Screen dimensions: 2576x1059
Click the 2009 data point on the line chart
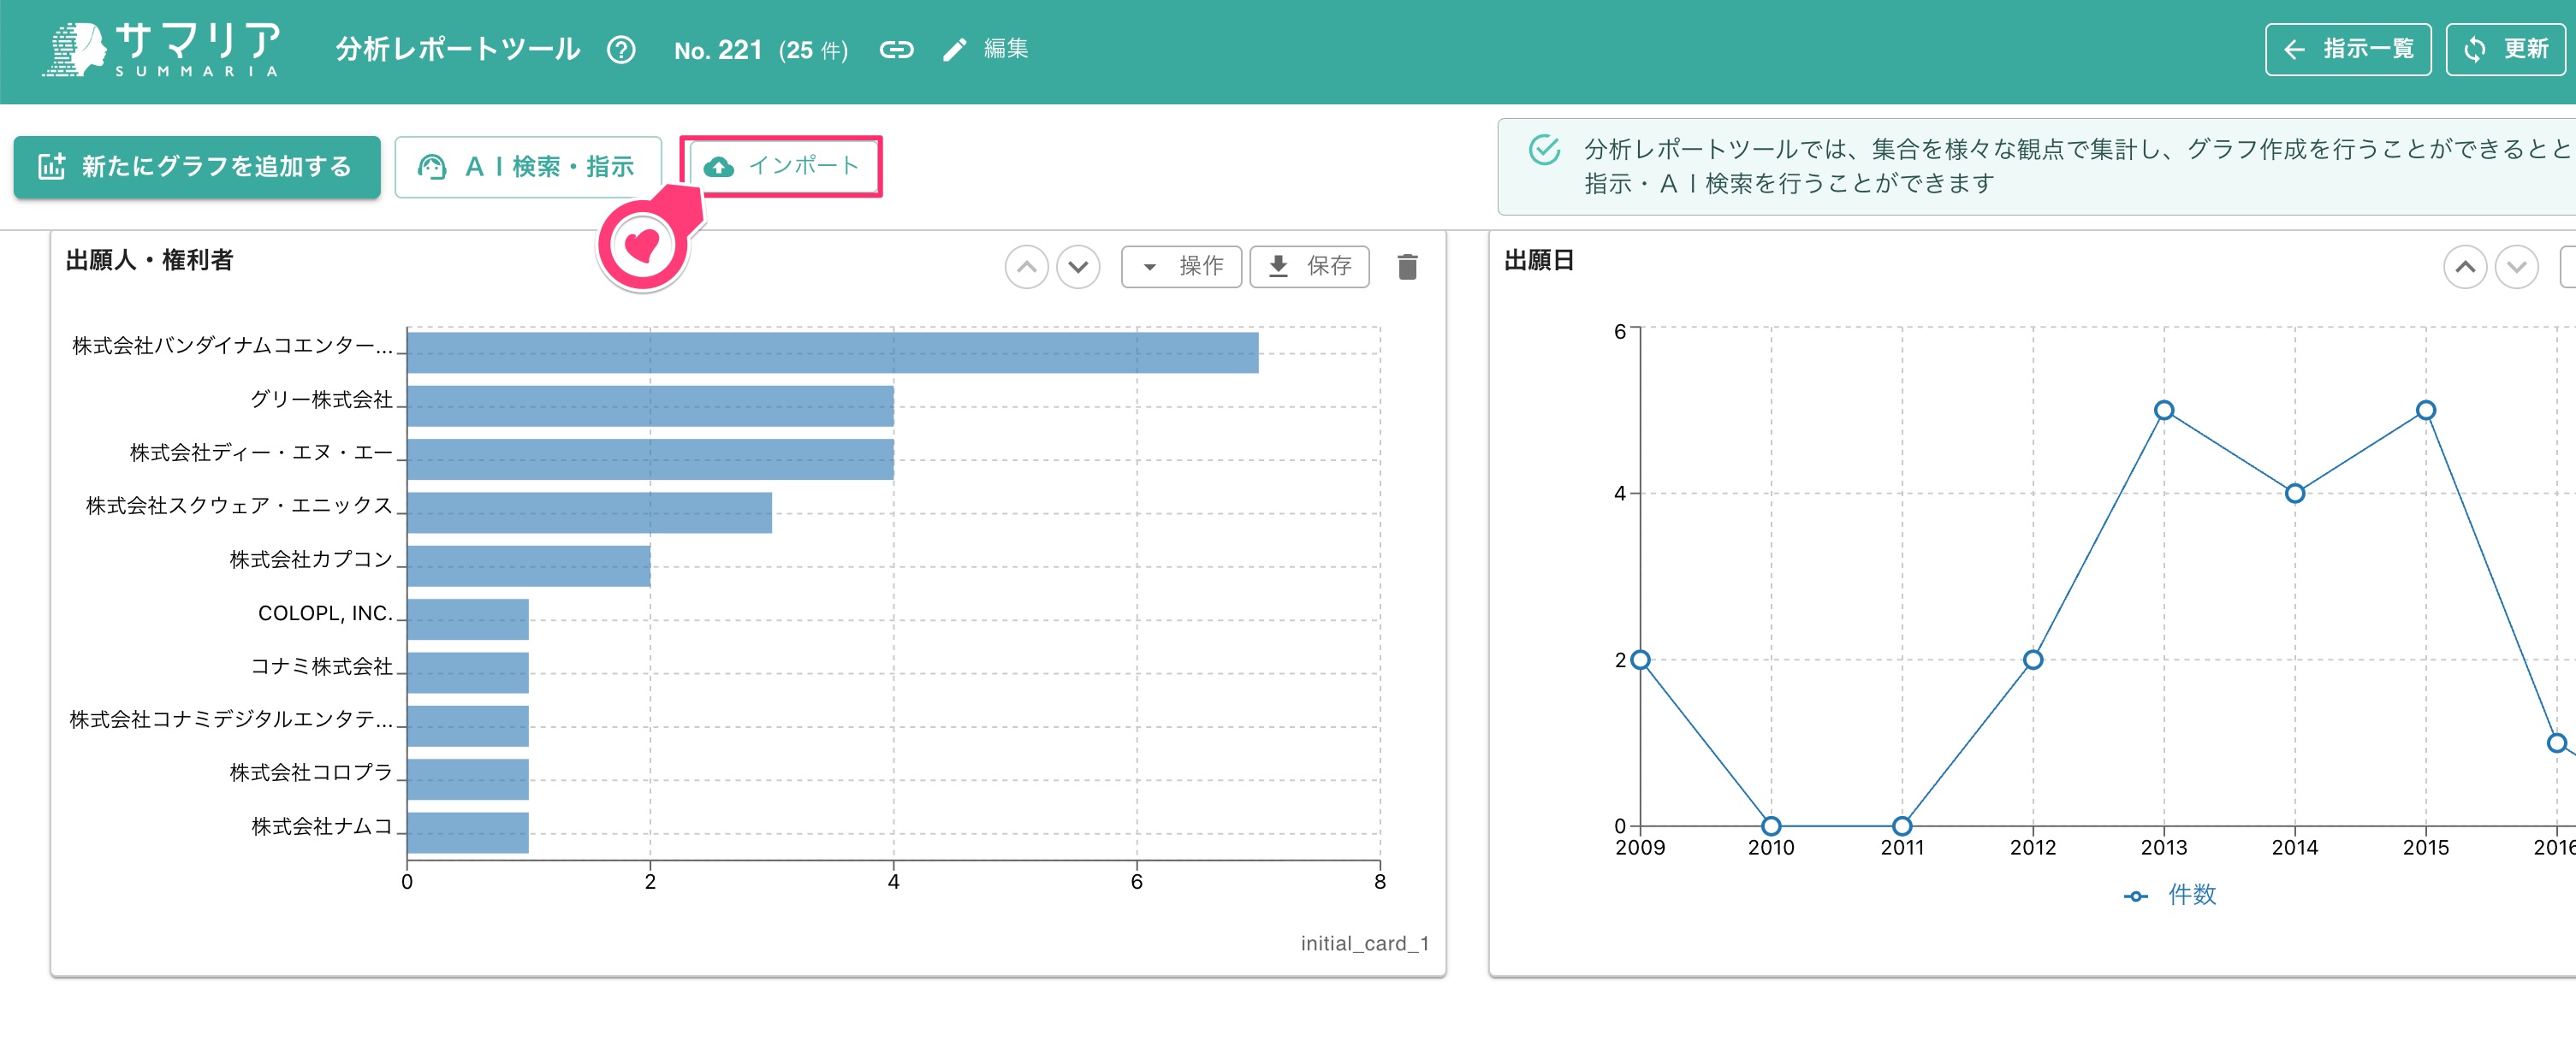(x=1640, y=660)
